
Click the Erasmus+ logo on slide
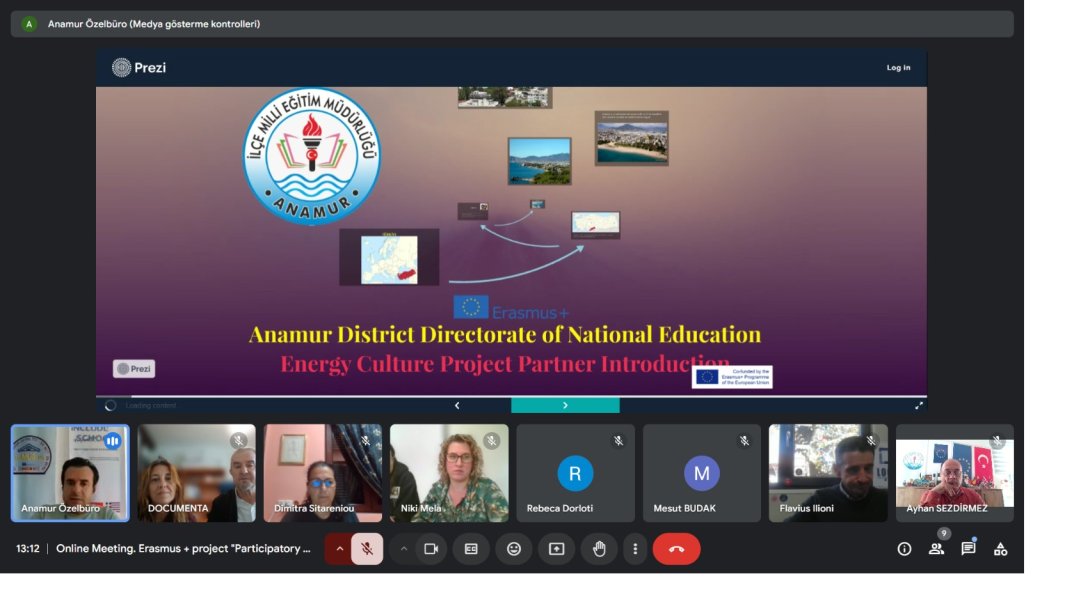point(511,309)
